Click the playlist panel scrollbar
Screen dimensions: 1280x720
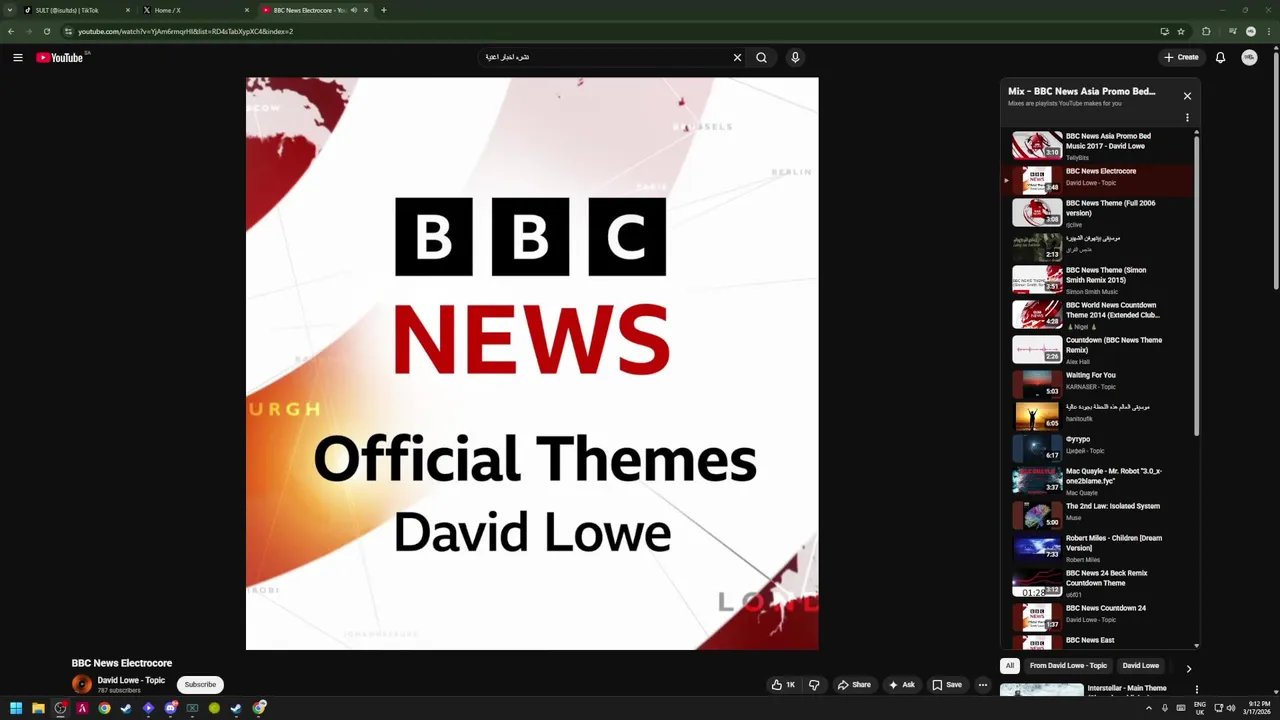[1196, 285]
